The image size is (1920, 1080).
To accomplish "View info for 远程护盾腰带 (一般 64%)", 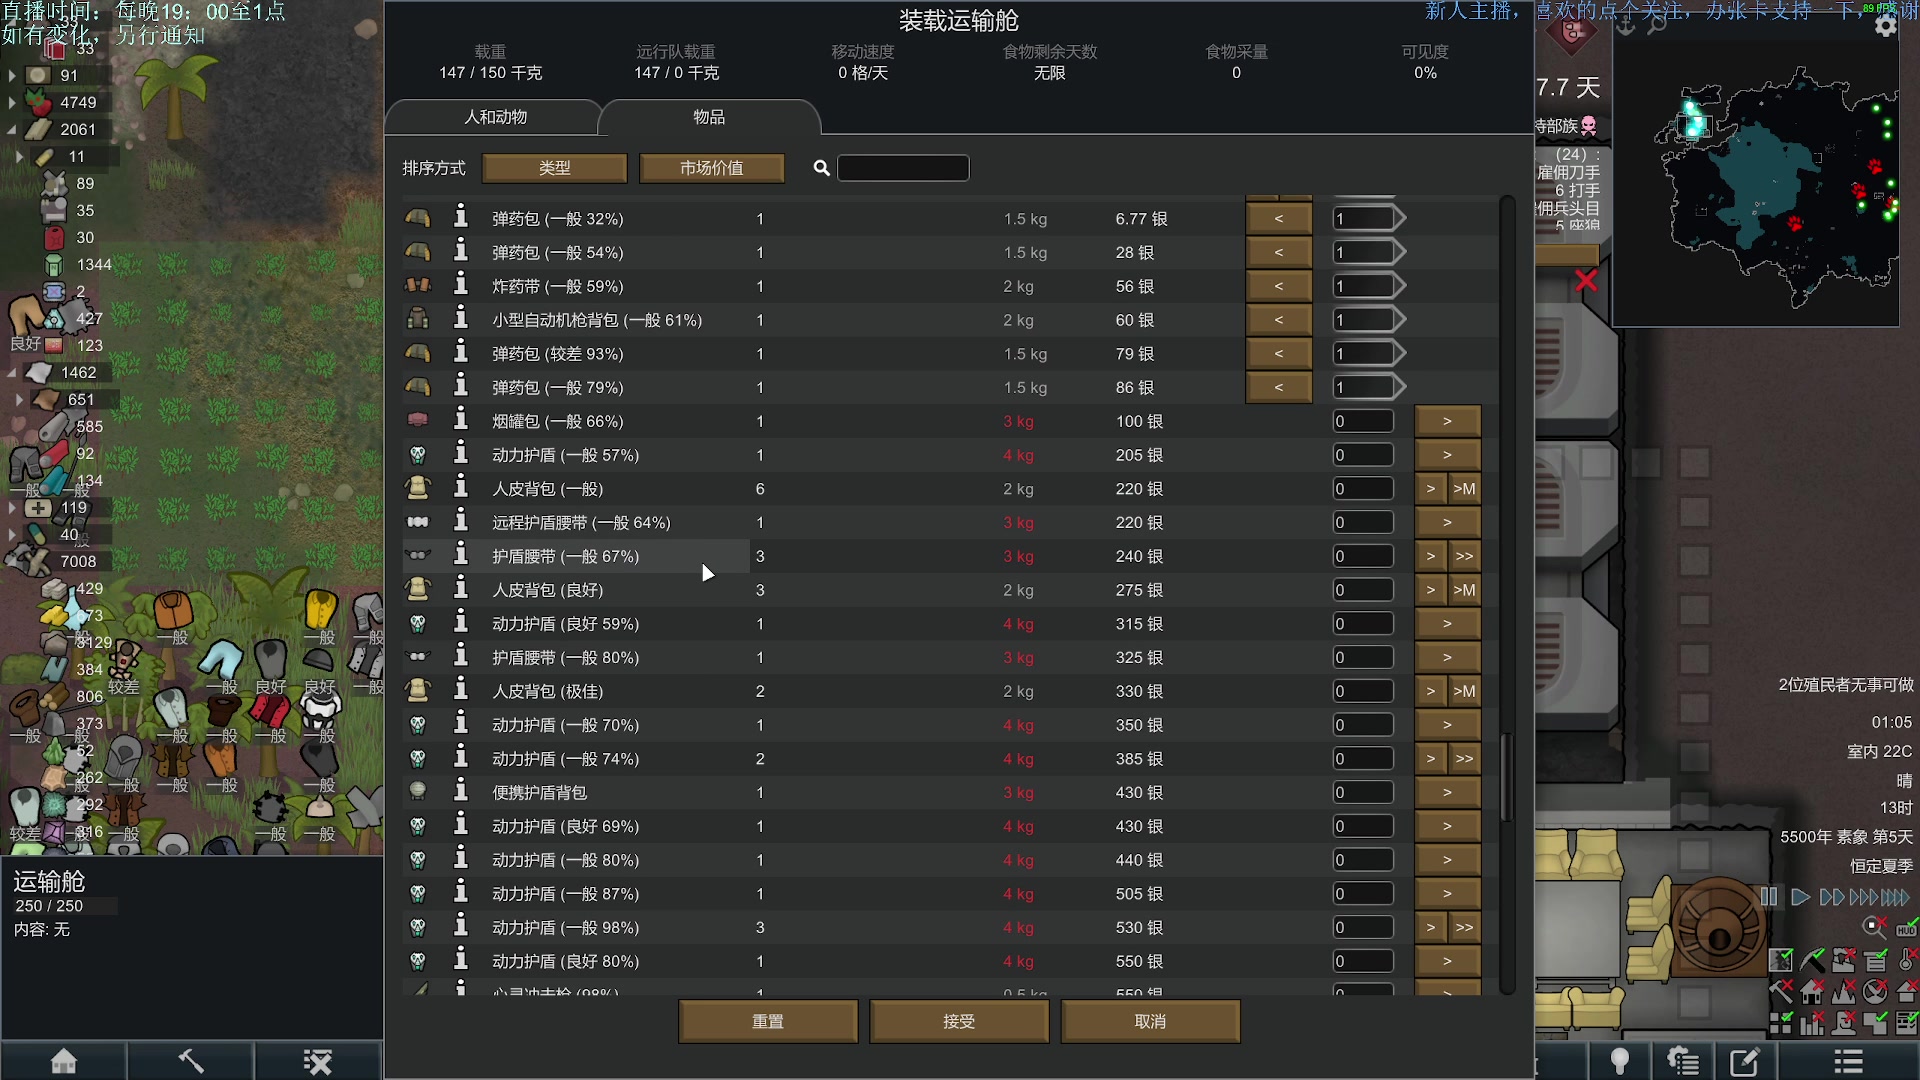I will (x=461, y=521).
